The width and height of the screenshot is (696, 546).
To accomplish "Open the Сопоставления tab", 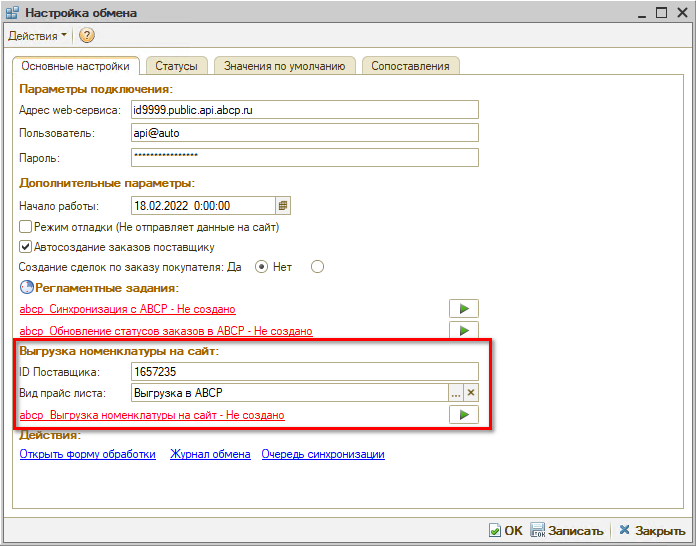I will coord(410,66).
